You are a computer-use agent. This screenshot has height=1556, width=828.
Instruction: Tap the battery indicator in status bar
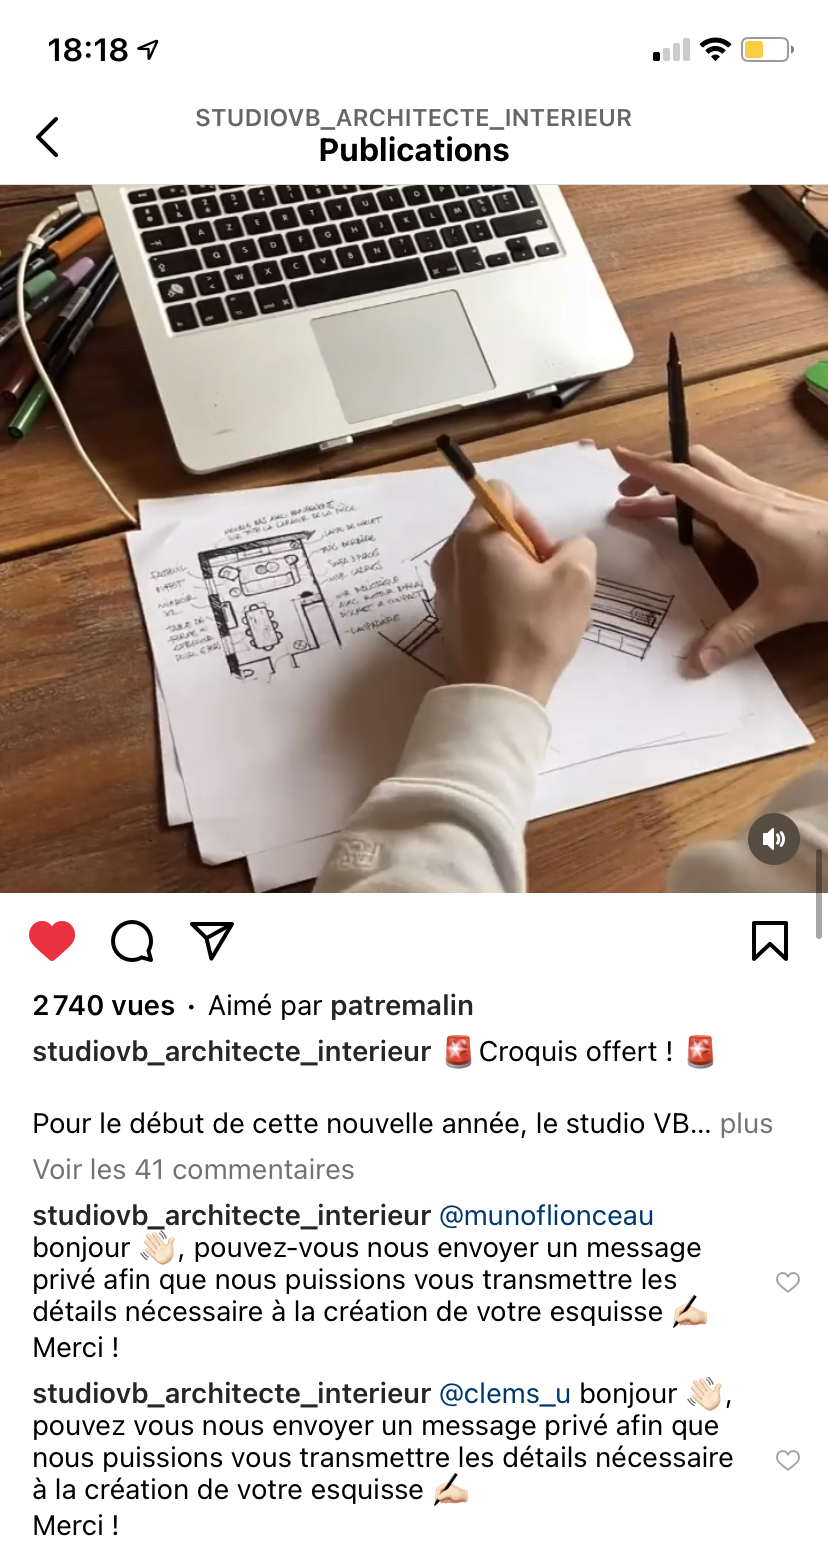(x=767, y=49)
